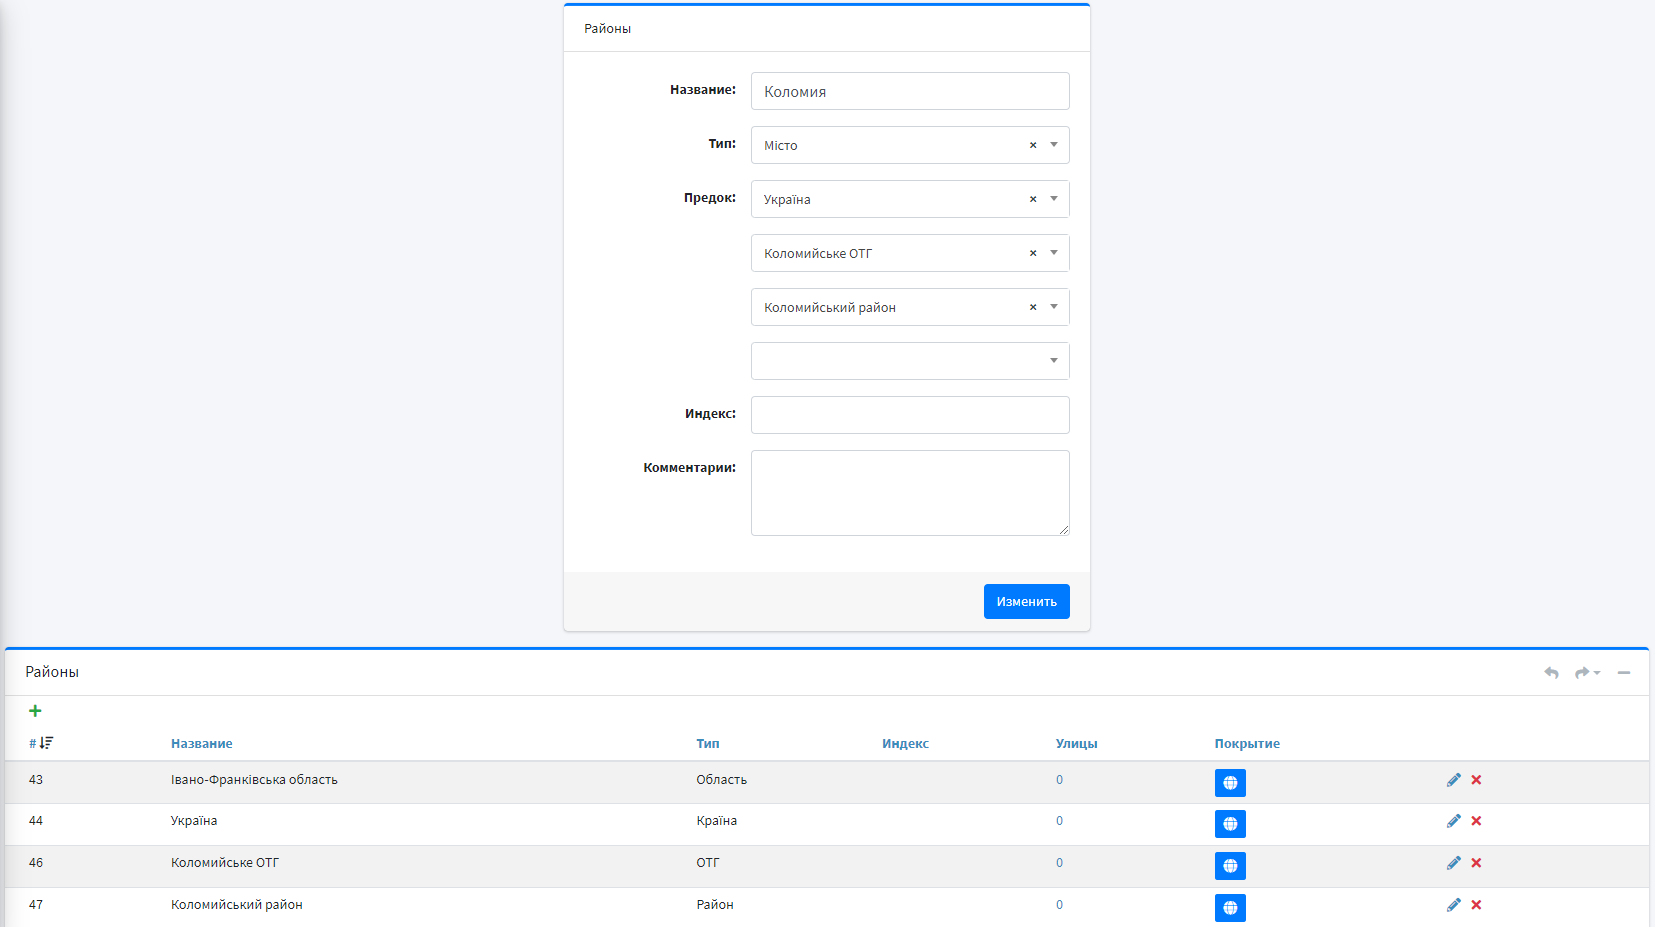Click the green plus add district icon
The width and height of the screenshot is (1655, 927).
(x=35, y=711)
